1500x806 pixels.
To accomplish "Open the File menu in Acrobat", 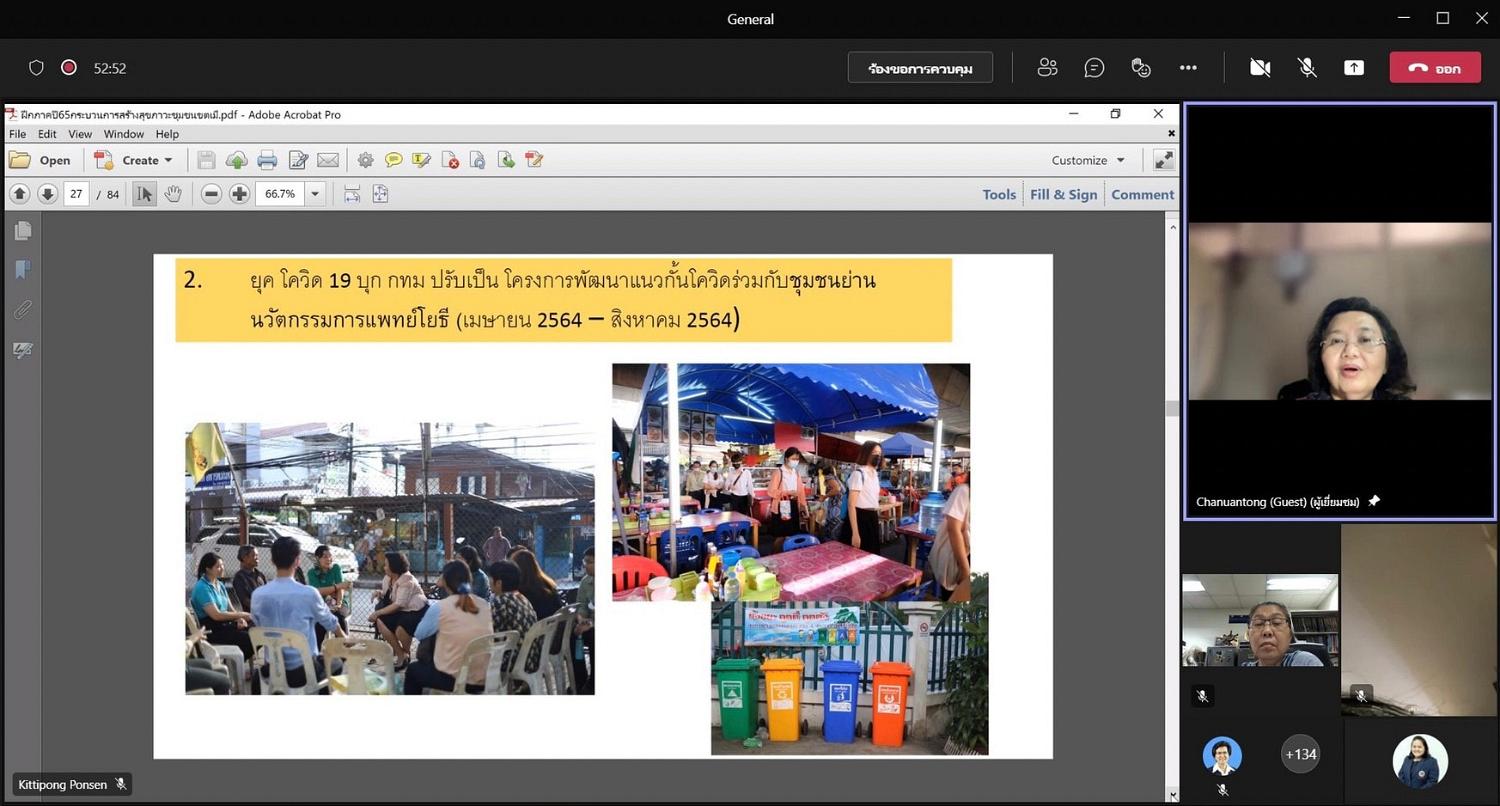I will tap(18, 134).
